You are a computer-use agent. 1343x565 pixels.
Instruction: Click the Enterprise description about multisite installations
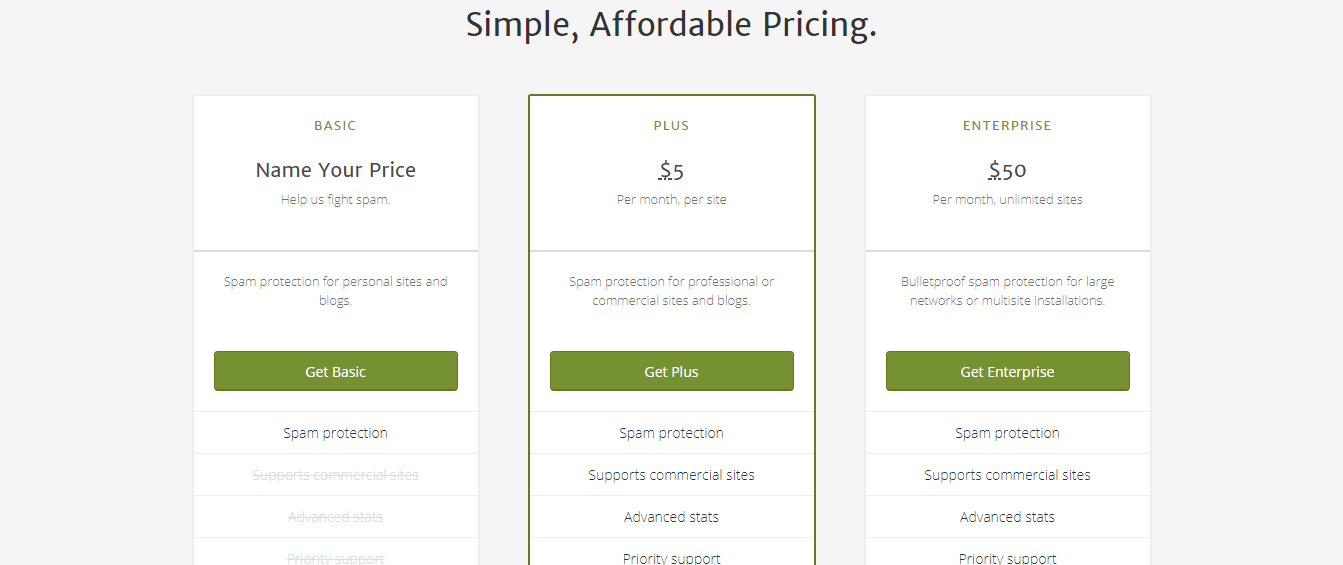[1007, 291]
